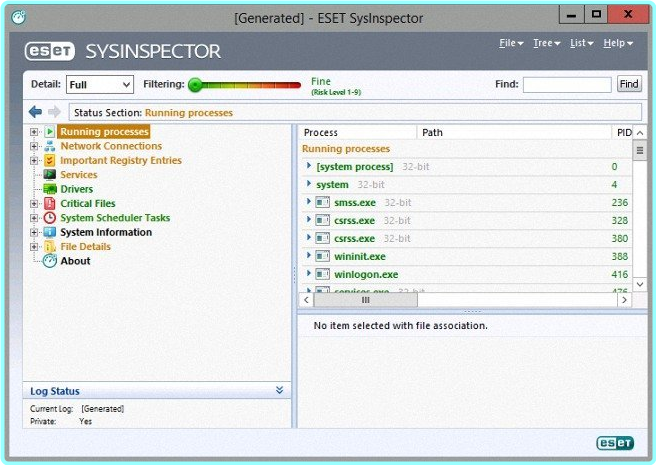This screenshot has height=465, width=656.
Task: Click the Critical Files icon
Action: pyautogui.click(x=49, y=203)
